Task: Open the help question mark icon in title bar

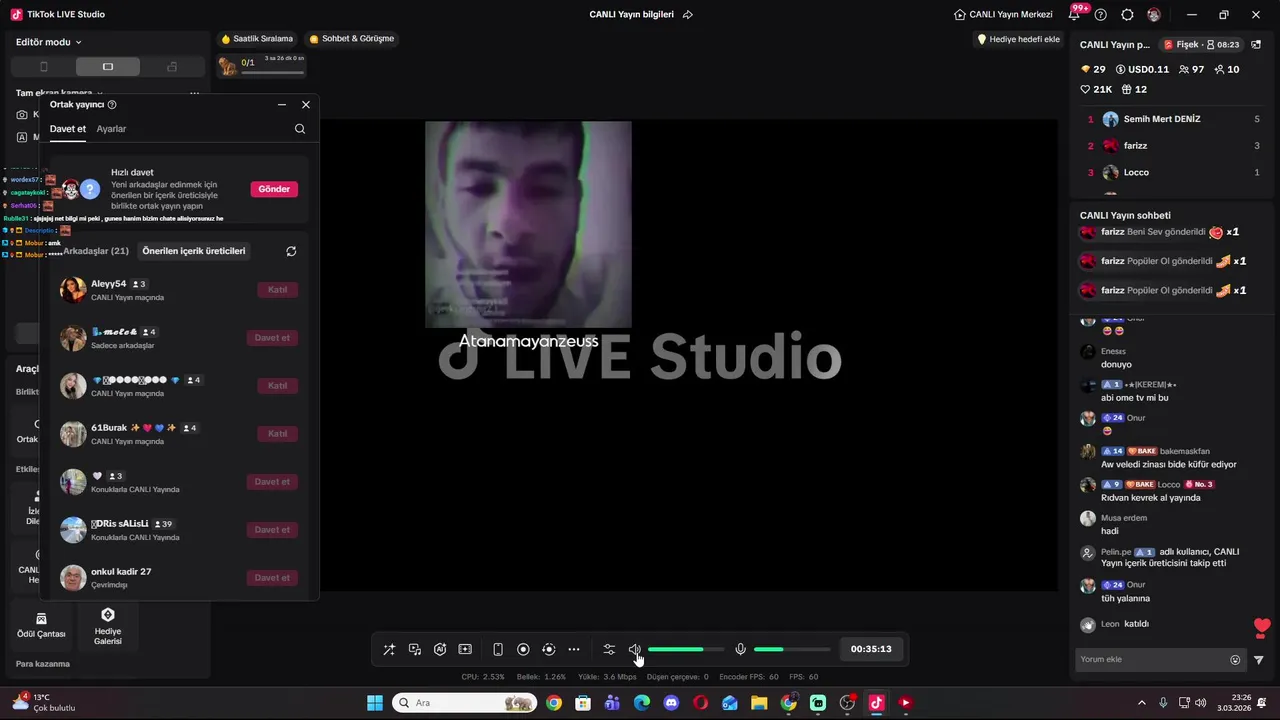Action: tap(1101, 15)
